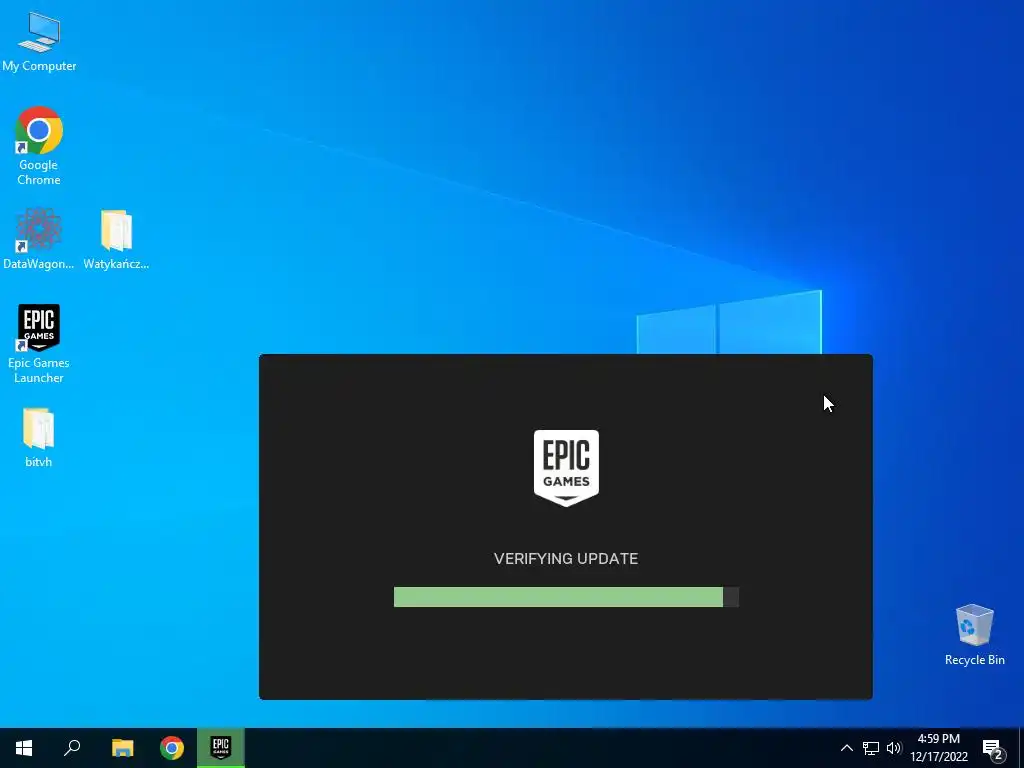The height and width of the screenshot is (768, 1024).
Task: Click the Epic Games logo in launcher splash
Action: click(566, 468)
